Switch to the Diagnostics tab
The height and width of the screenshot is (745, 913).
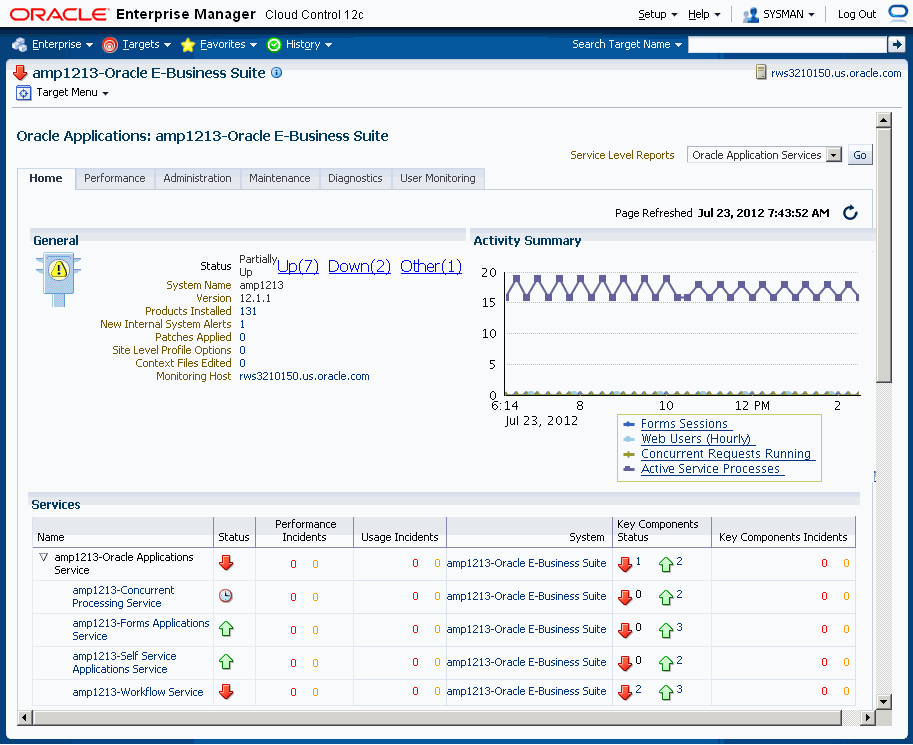tap(355, 178)
